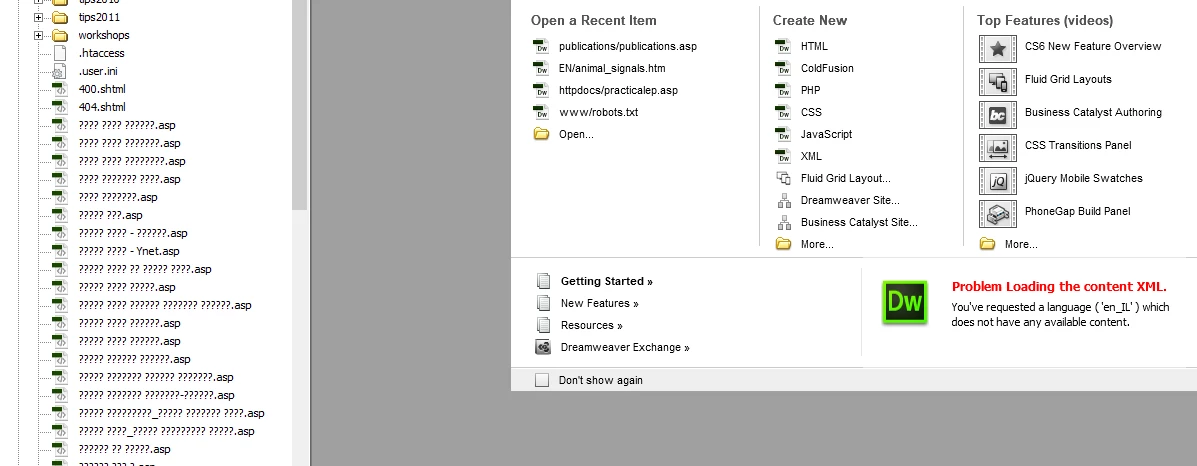Expand the tips2011 folder

[x=38, y=17]
